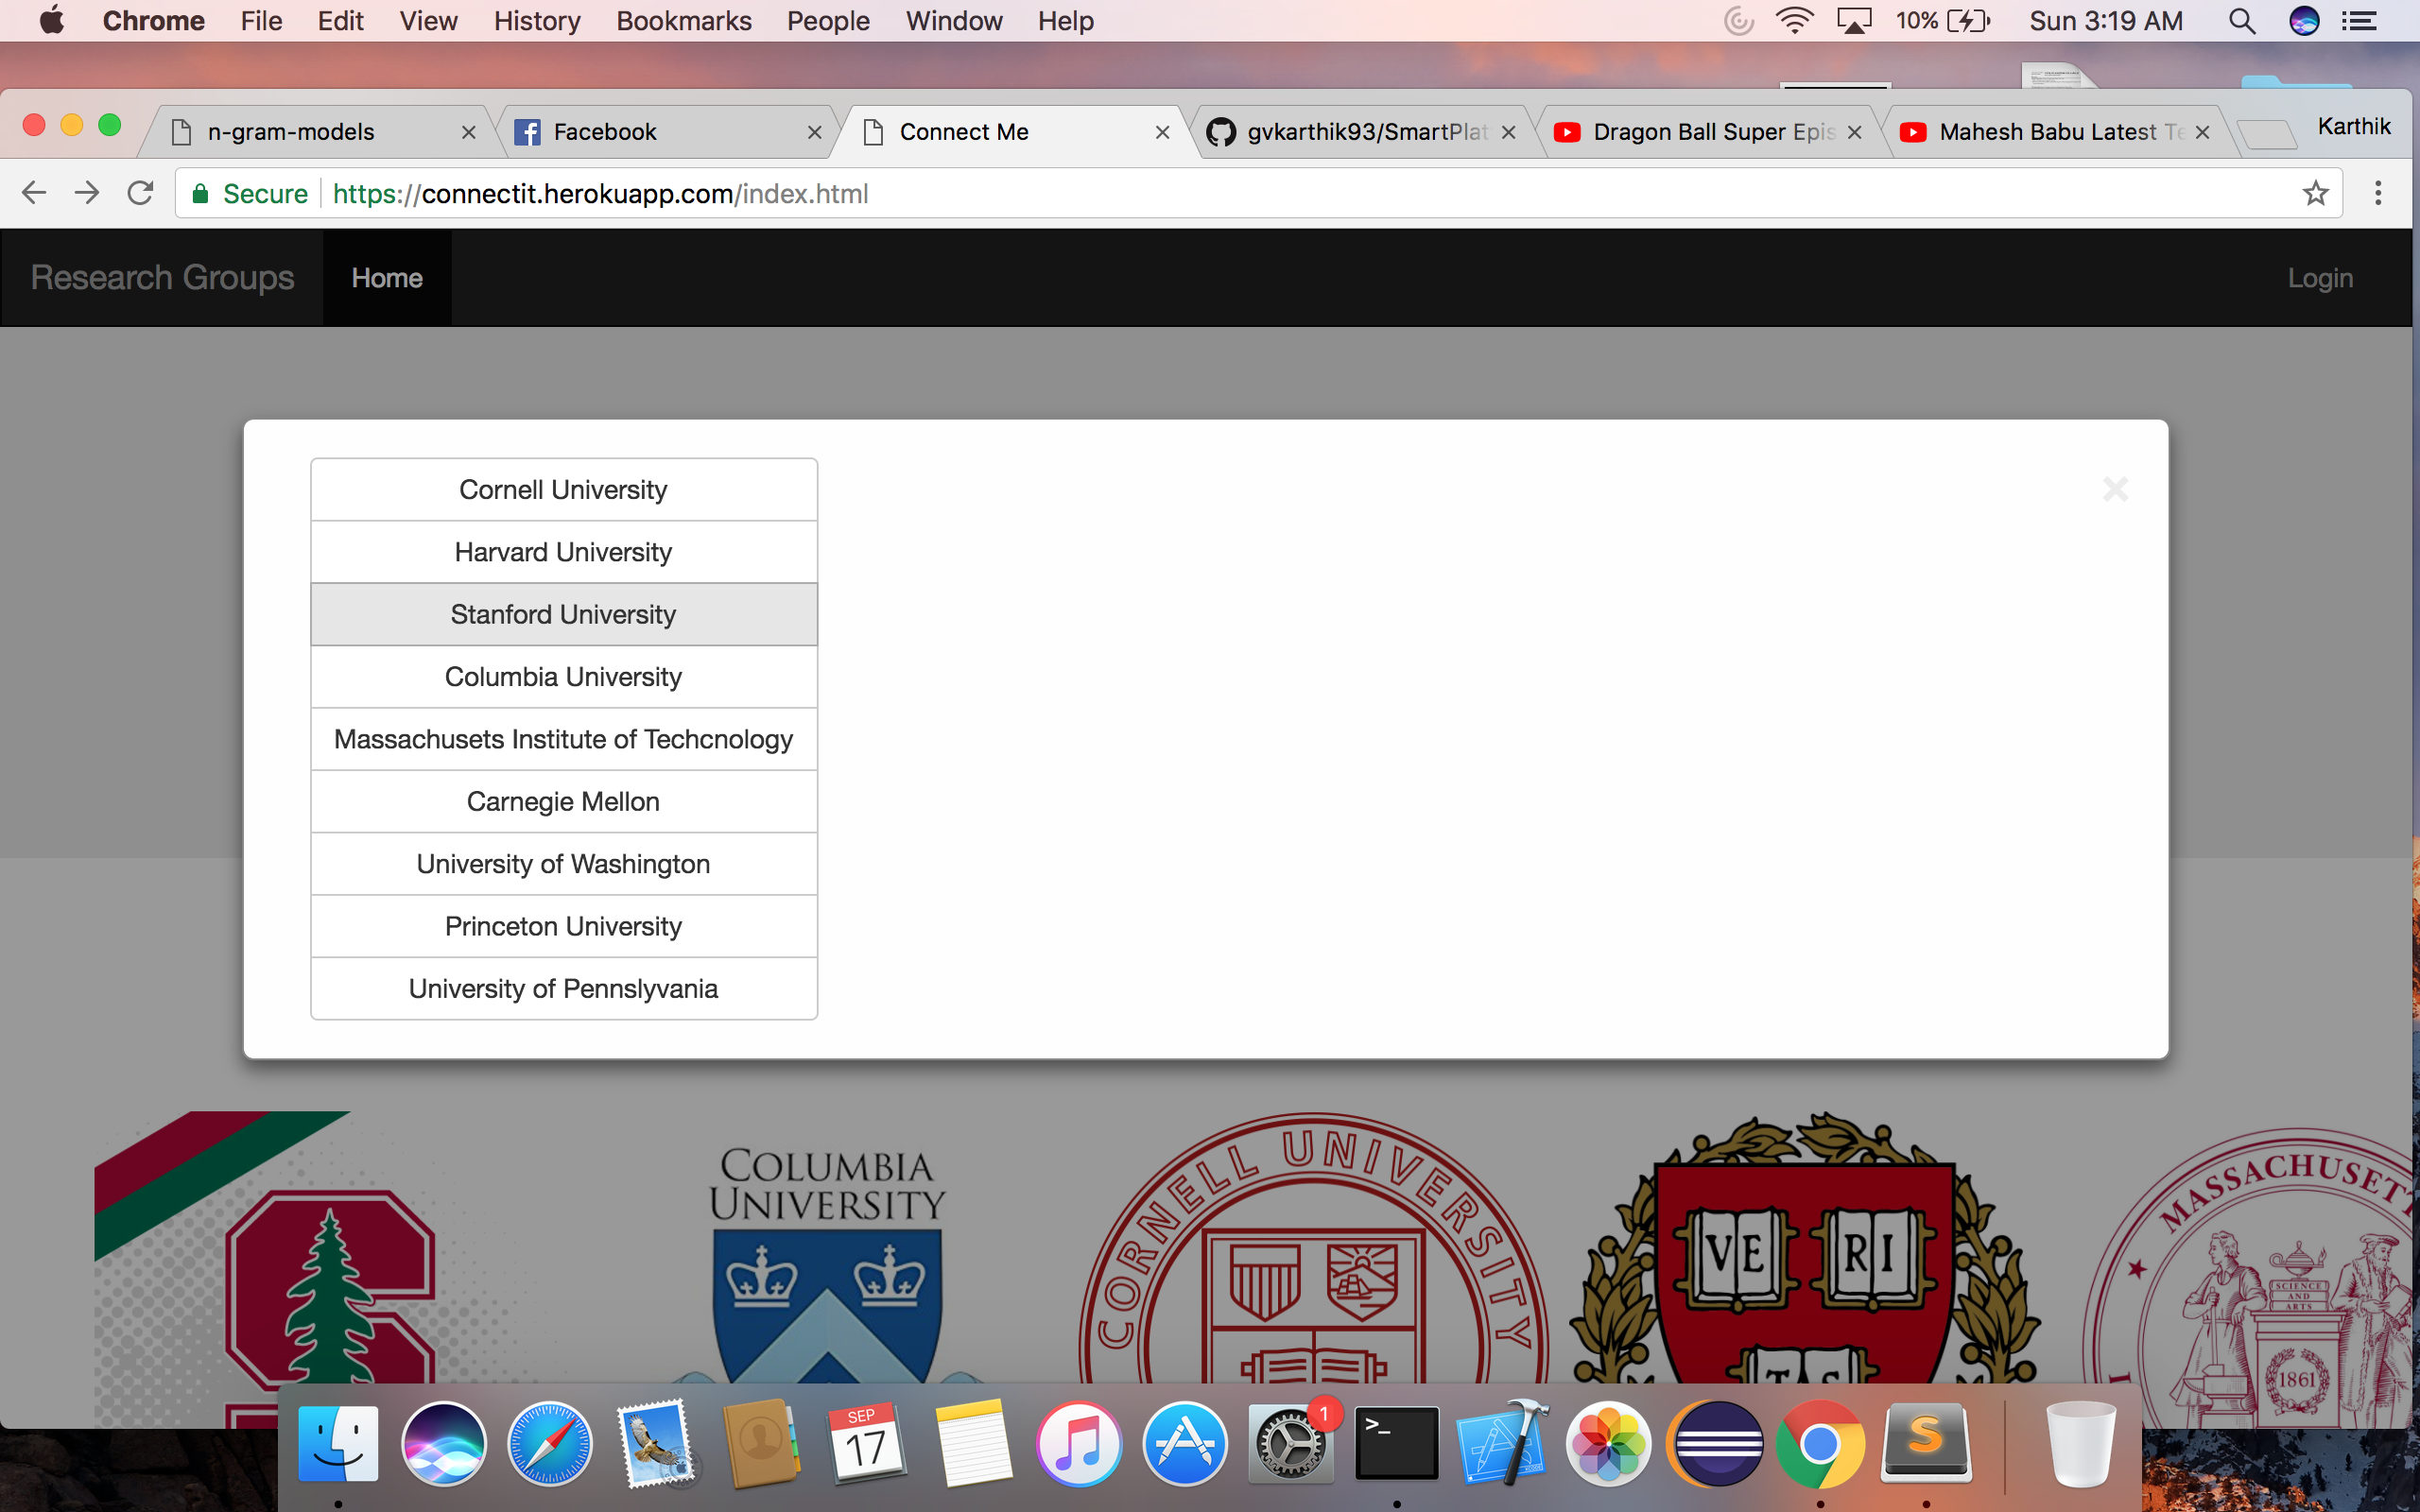2420x1512 pixels.
Task: Open Xcode from the dock
Action: coord(1501,1444)
